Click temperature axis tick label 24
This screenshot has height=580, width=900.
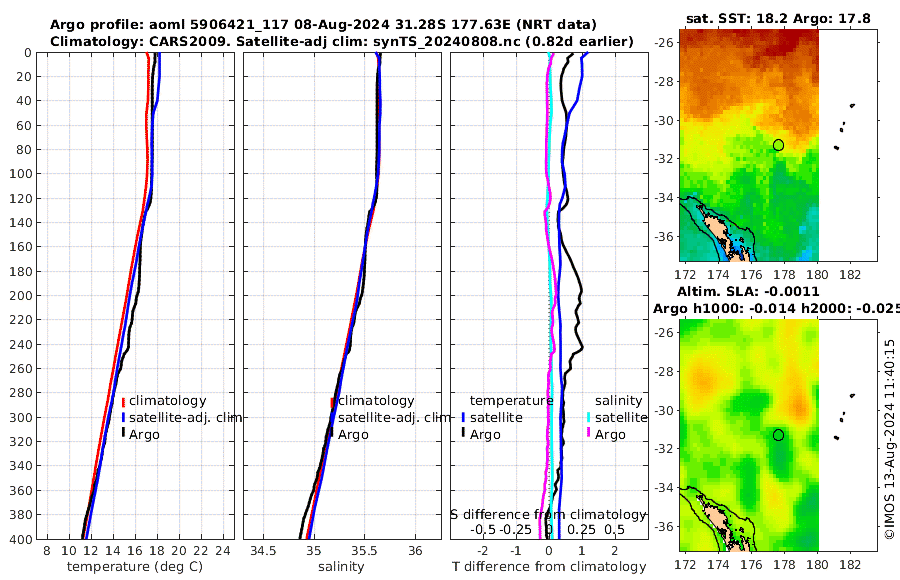click(x=223, y=551)
